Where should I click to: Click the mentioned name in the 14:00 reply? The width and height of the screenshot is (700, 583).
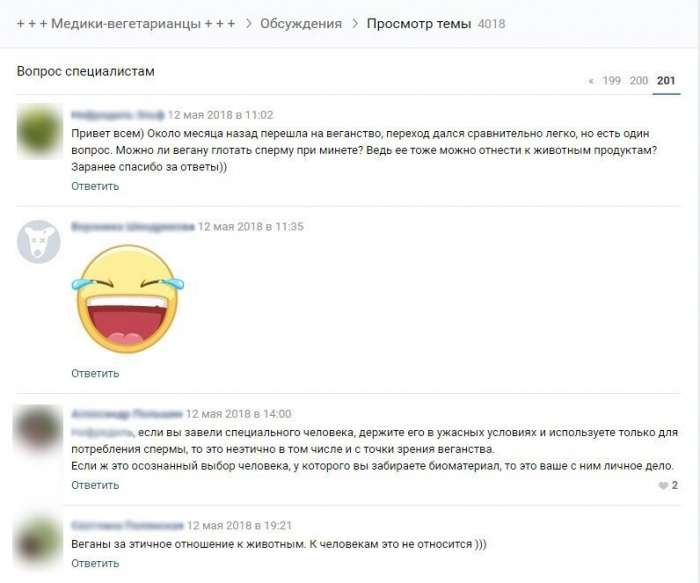click(102, 433)
